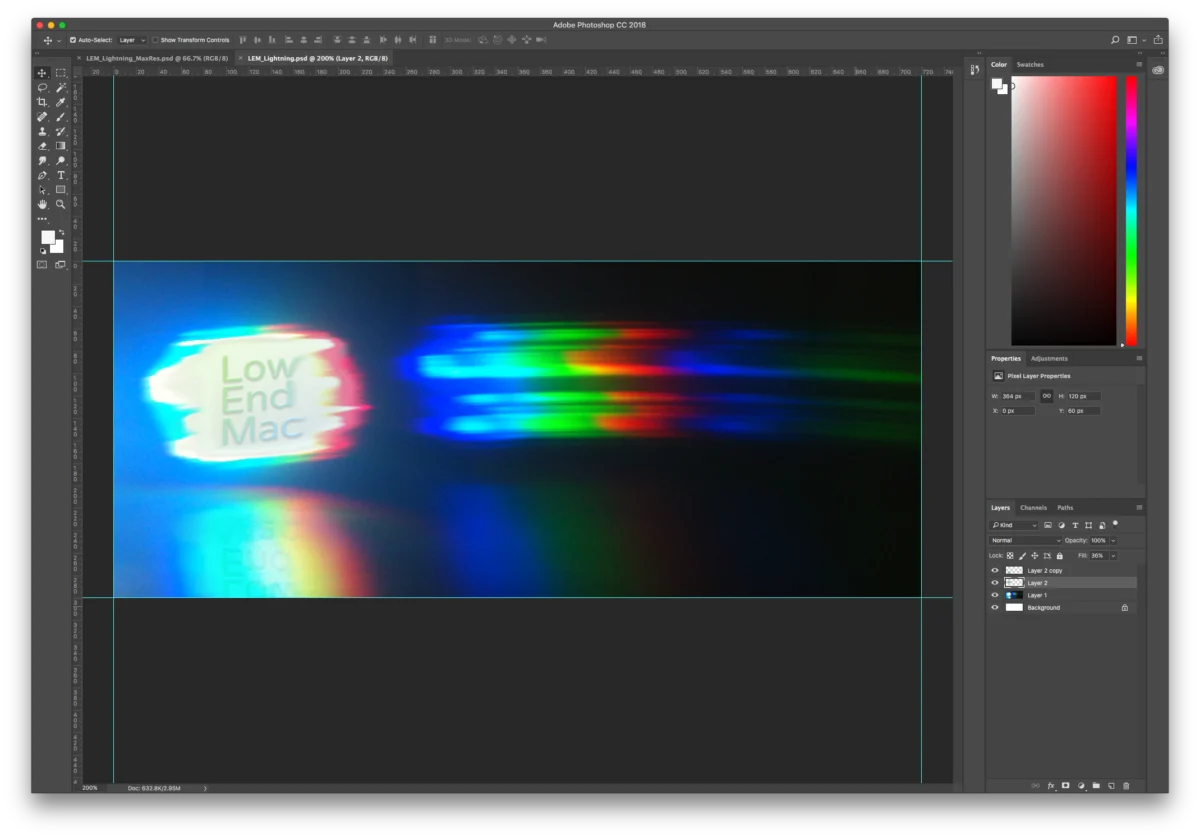The image size is (1200, 838).
Task: Select the Clone Stamp tool
Action: point(42,131)
